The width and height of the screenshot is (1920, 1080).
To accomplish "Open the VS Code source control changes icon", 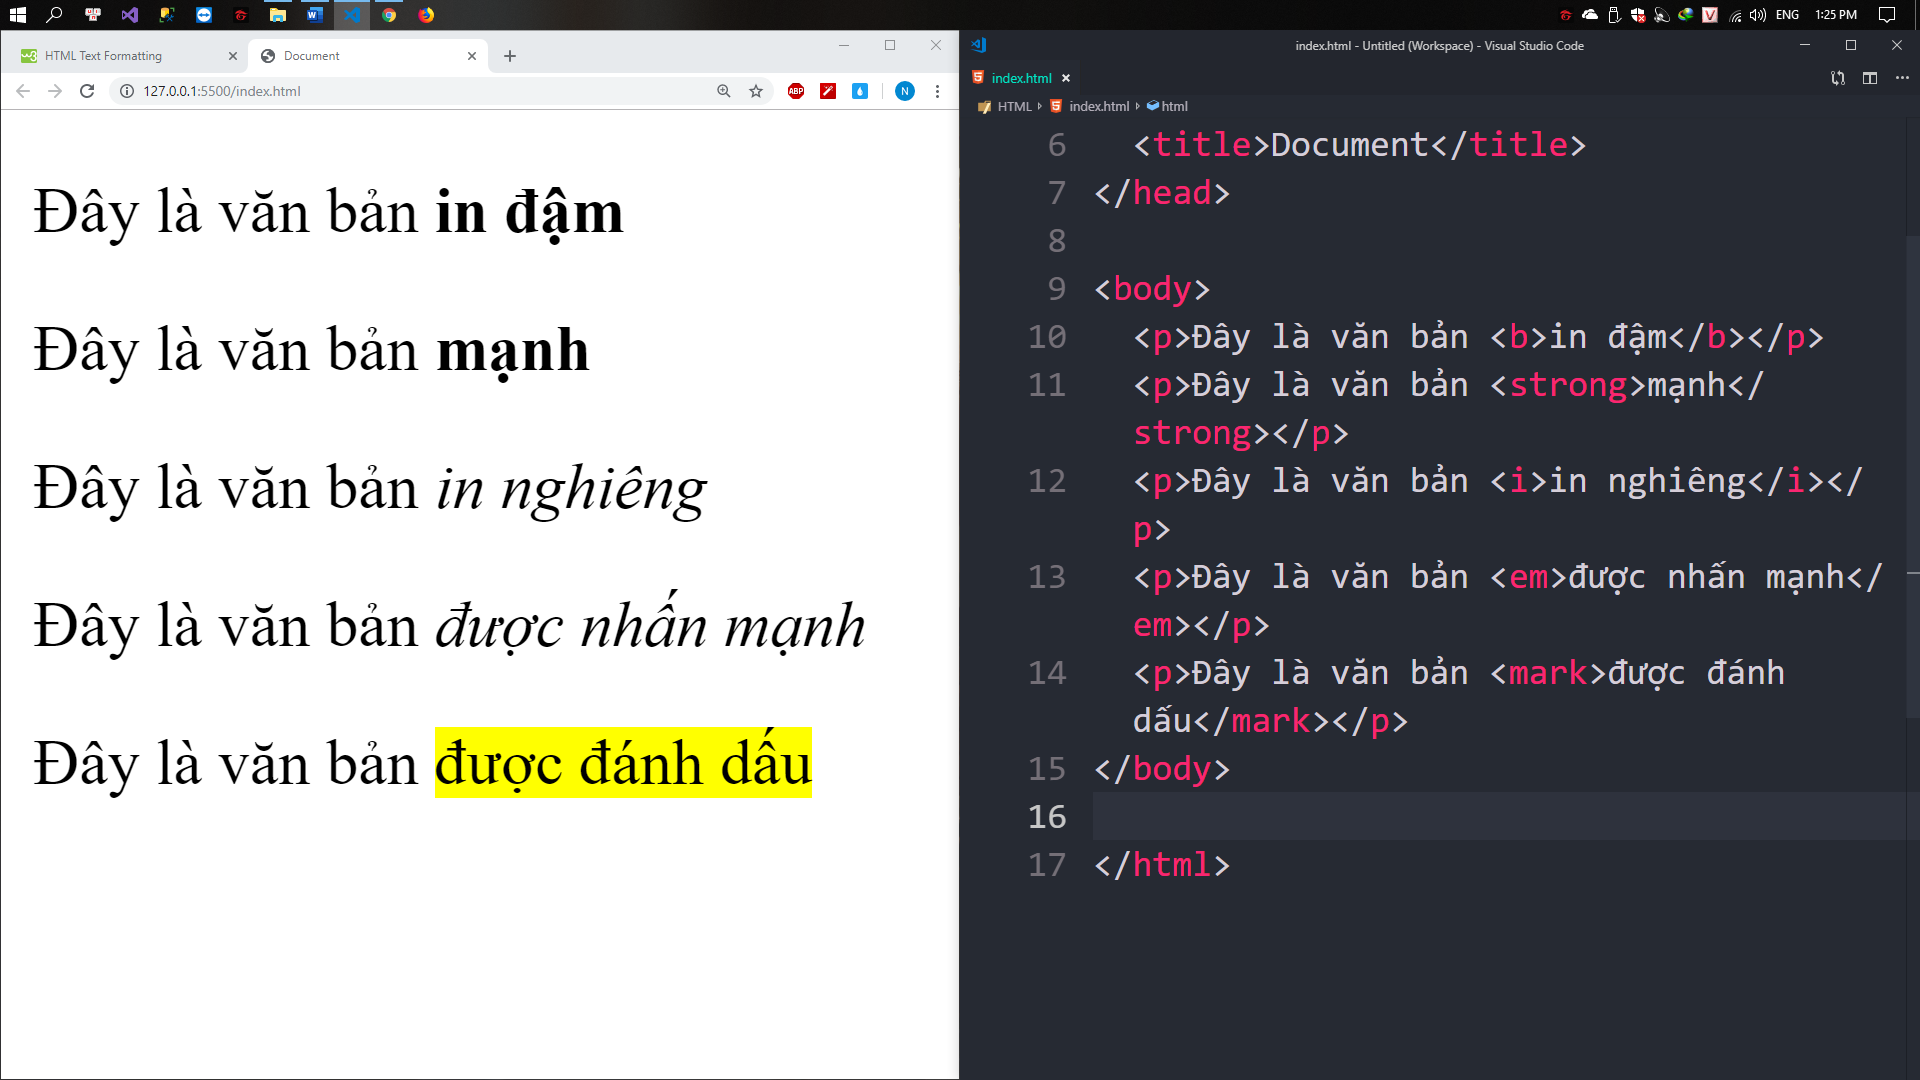I will pyautogui.click(x=1837, y=78).
